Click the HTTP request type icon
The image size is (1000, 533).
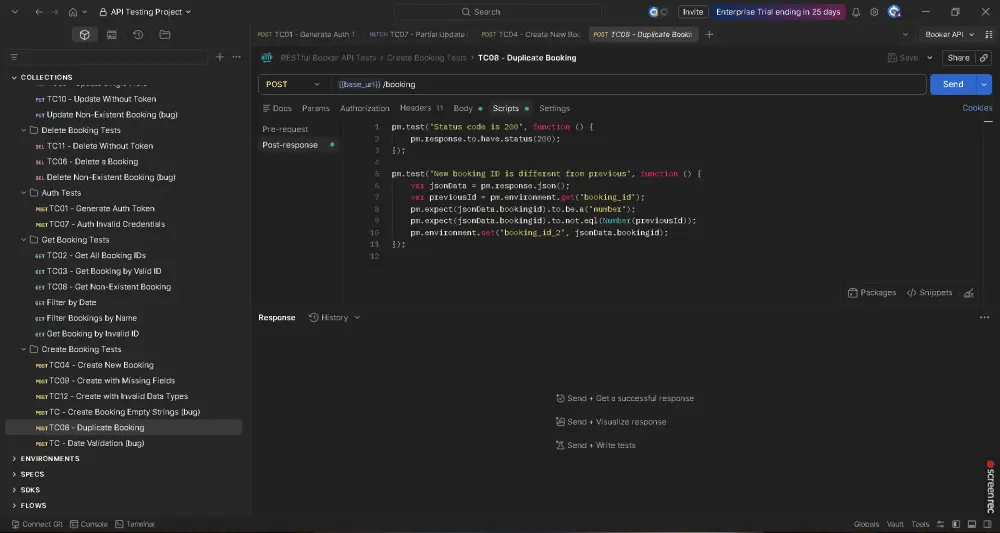(x=267, y=58)
